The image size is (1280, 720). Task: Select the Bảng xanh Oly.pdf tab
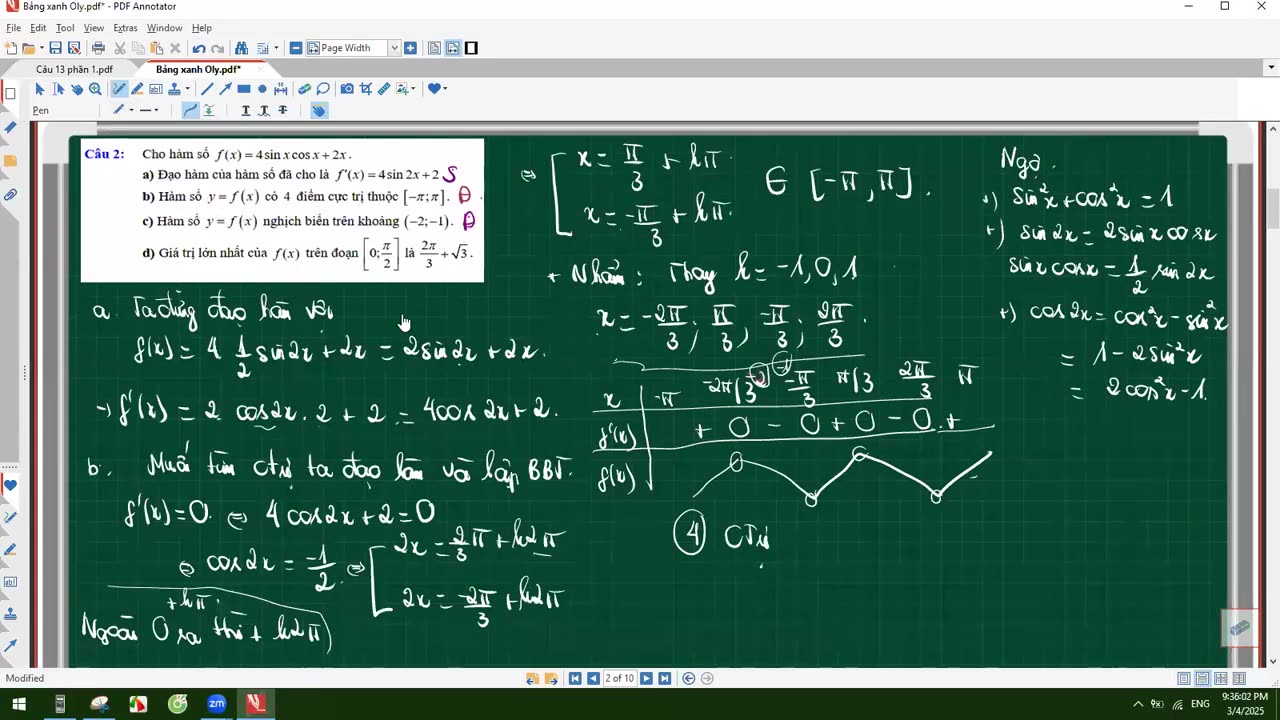(198, 69)
